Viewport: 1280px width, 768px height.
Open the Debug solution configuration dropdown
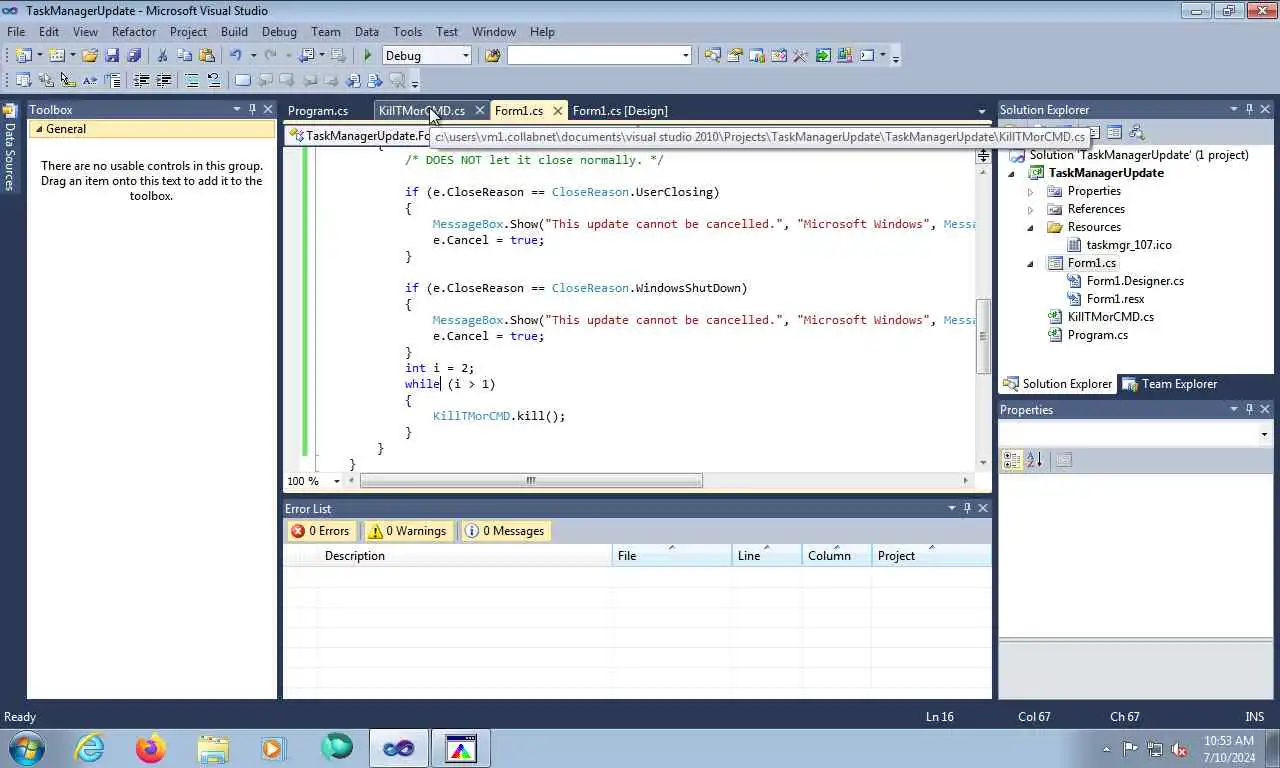point(466,56)
